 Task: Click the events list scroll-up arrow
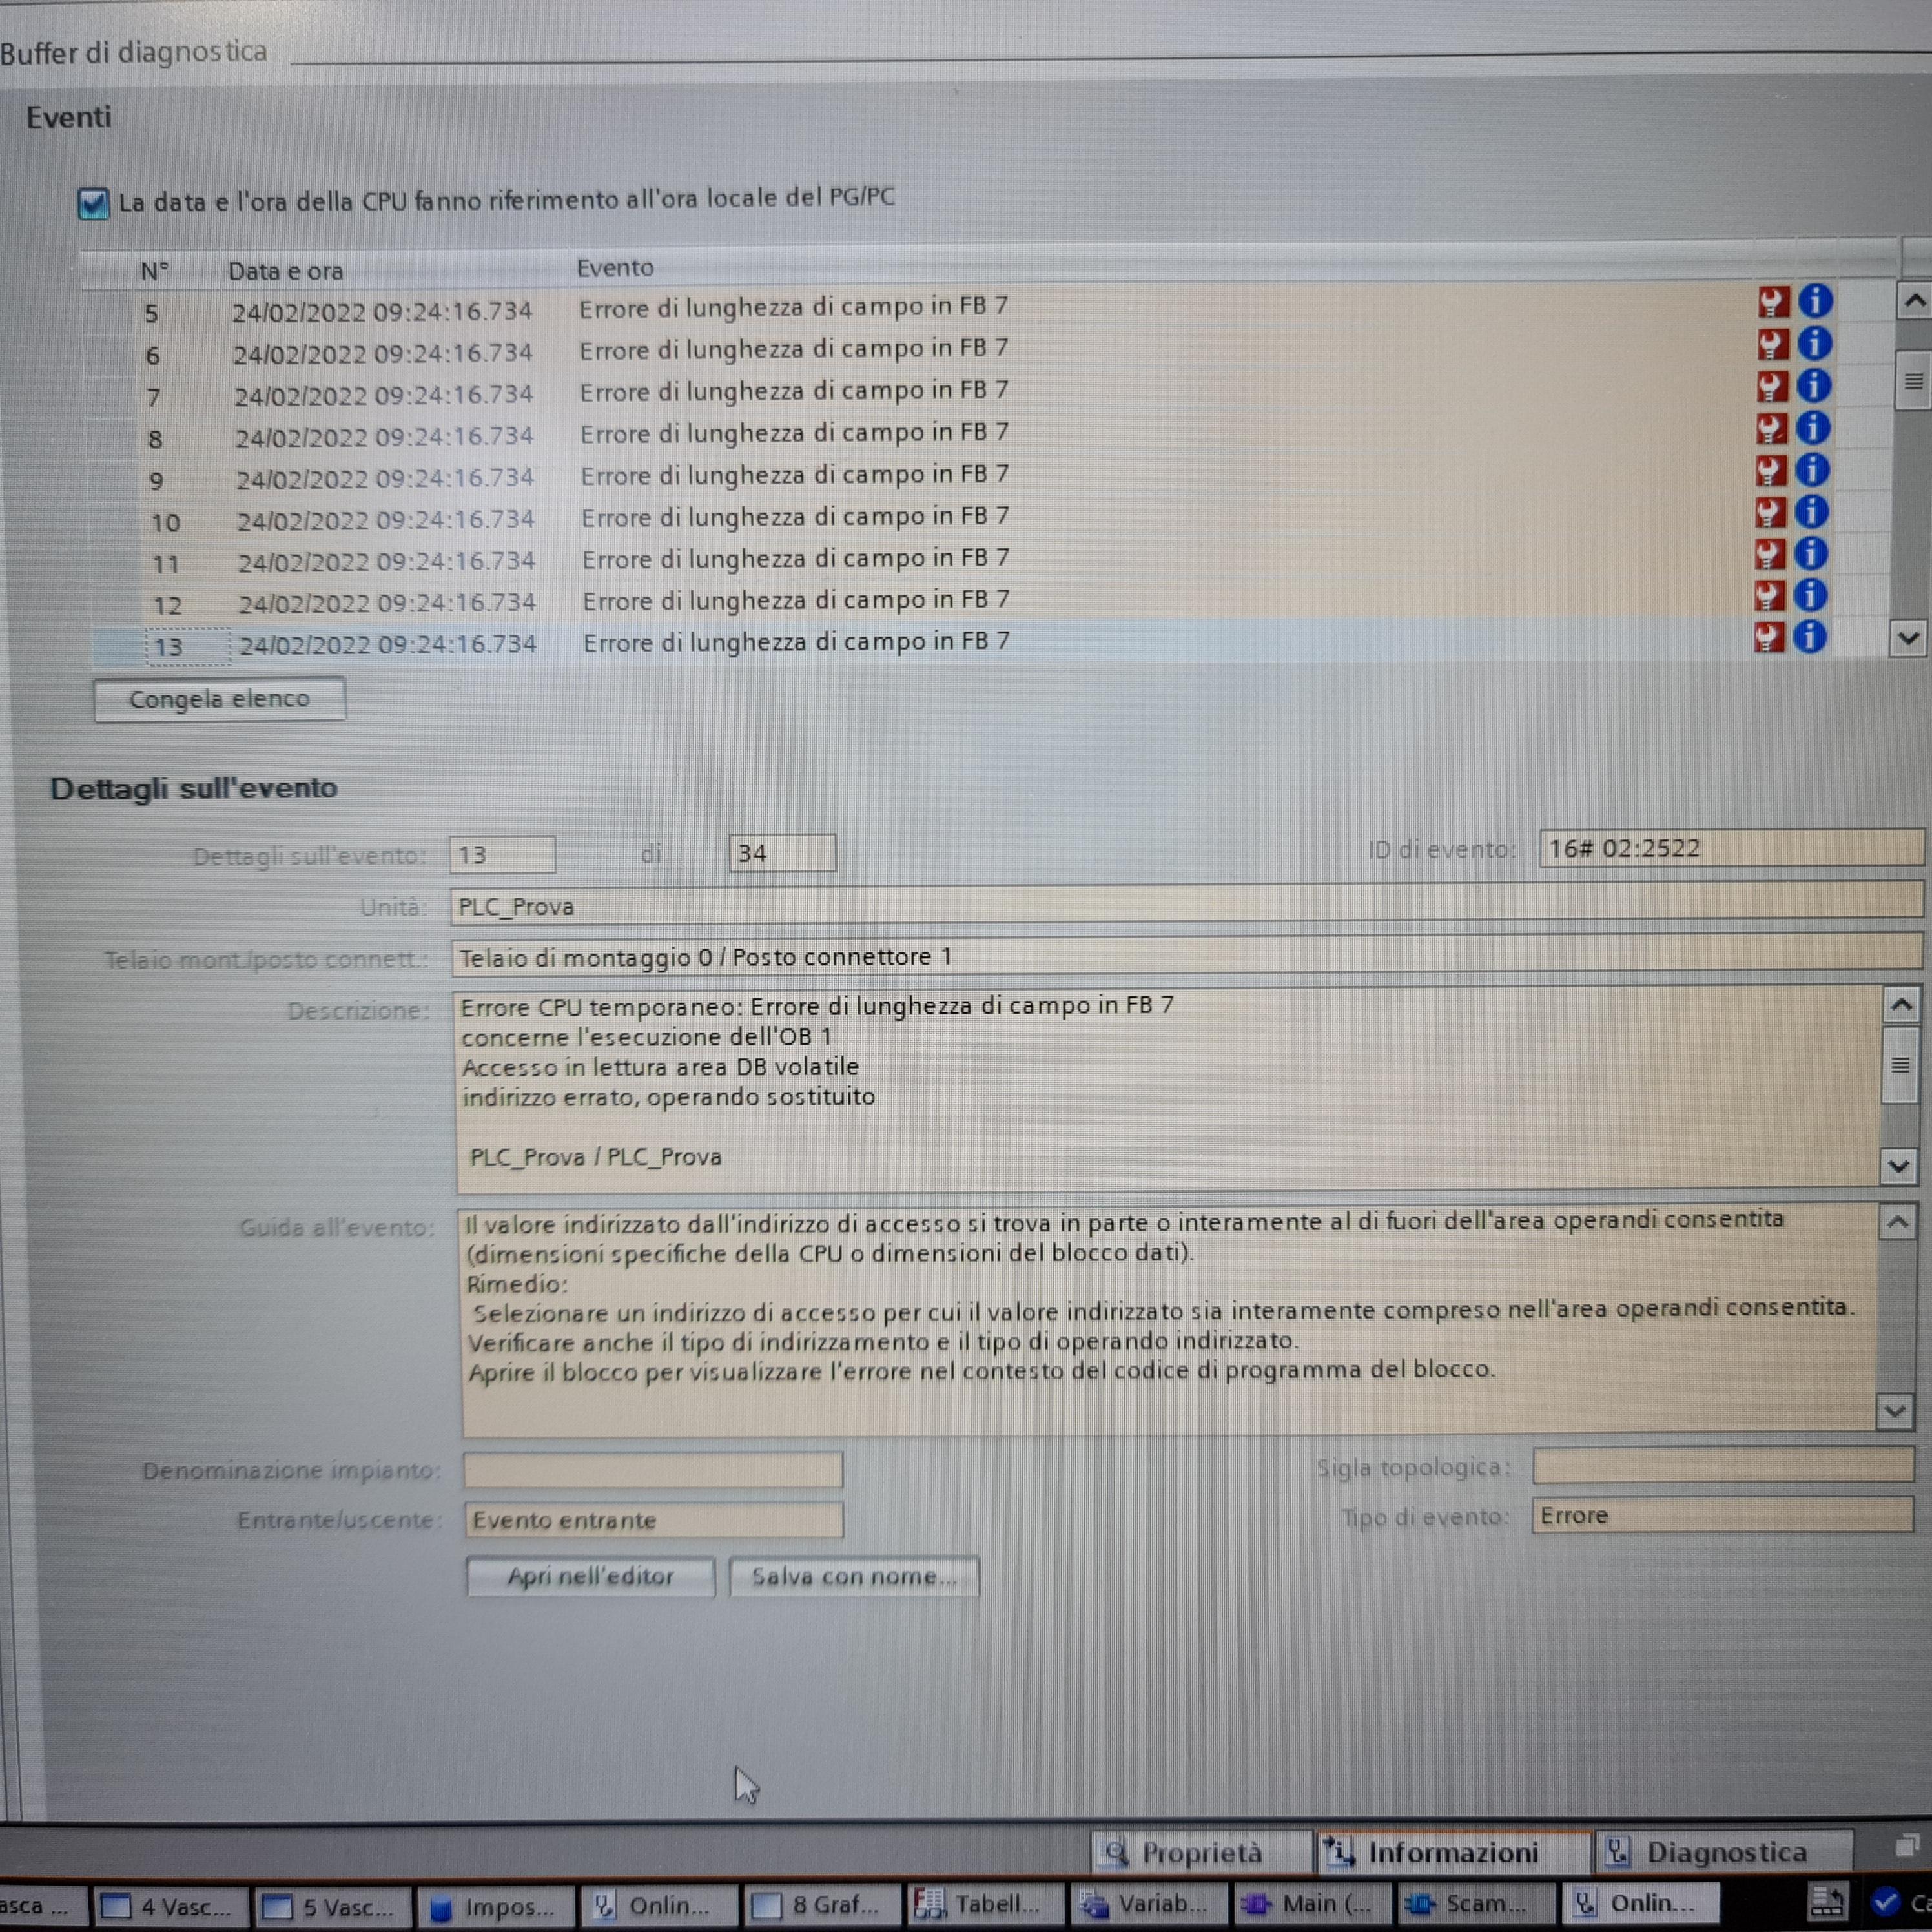(1913, 300)
